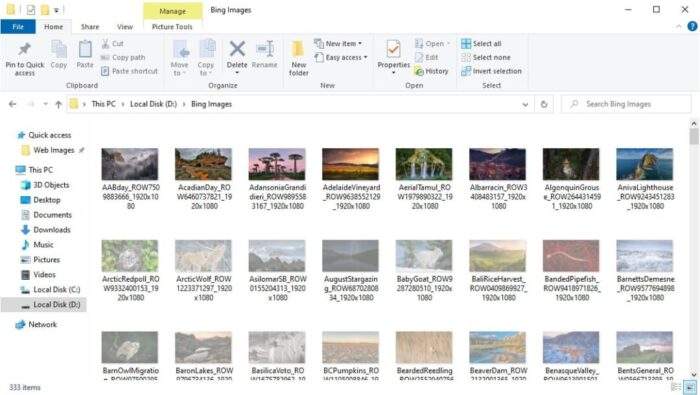Click Invert selection in the ribbon

491,71
